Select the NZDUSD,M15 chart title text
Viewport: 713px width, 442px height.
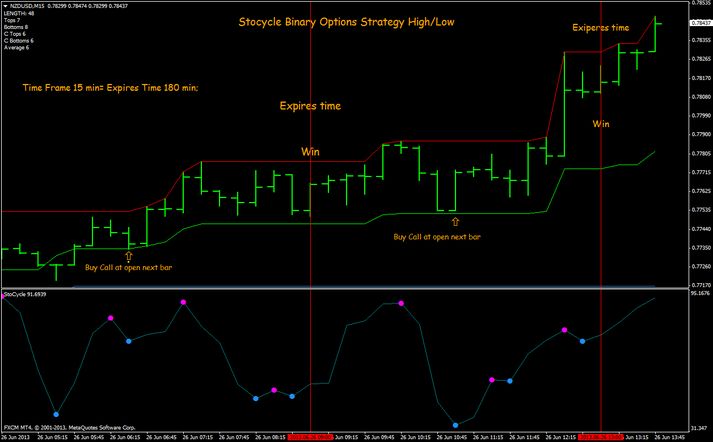(x=69, y=6)
